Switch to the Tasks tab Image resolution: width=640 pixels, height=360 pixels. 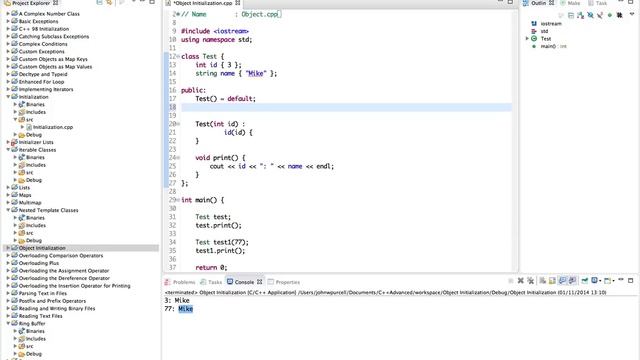point(211,282)
